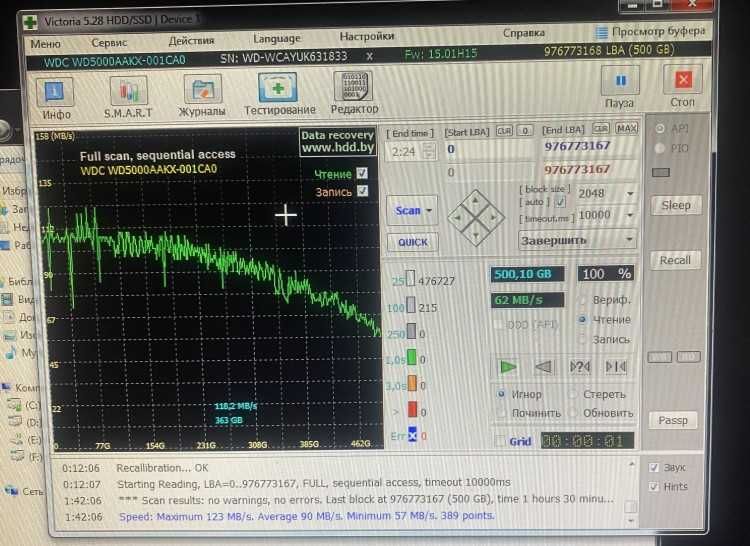Screen dimensions: 750x546
Task: Click the 0 button beside Start LBA
Action: point(525,131)
